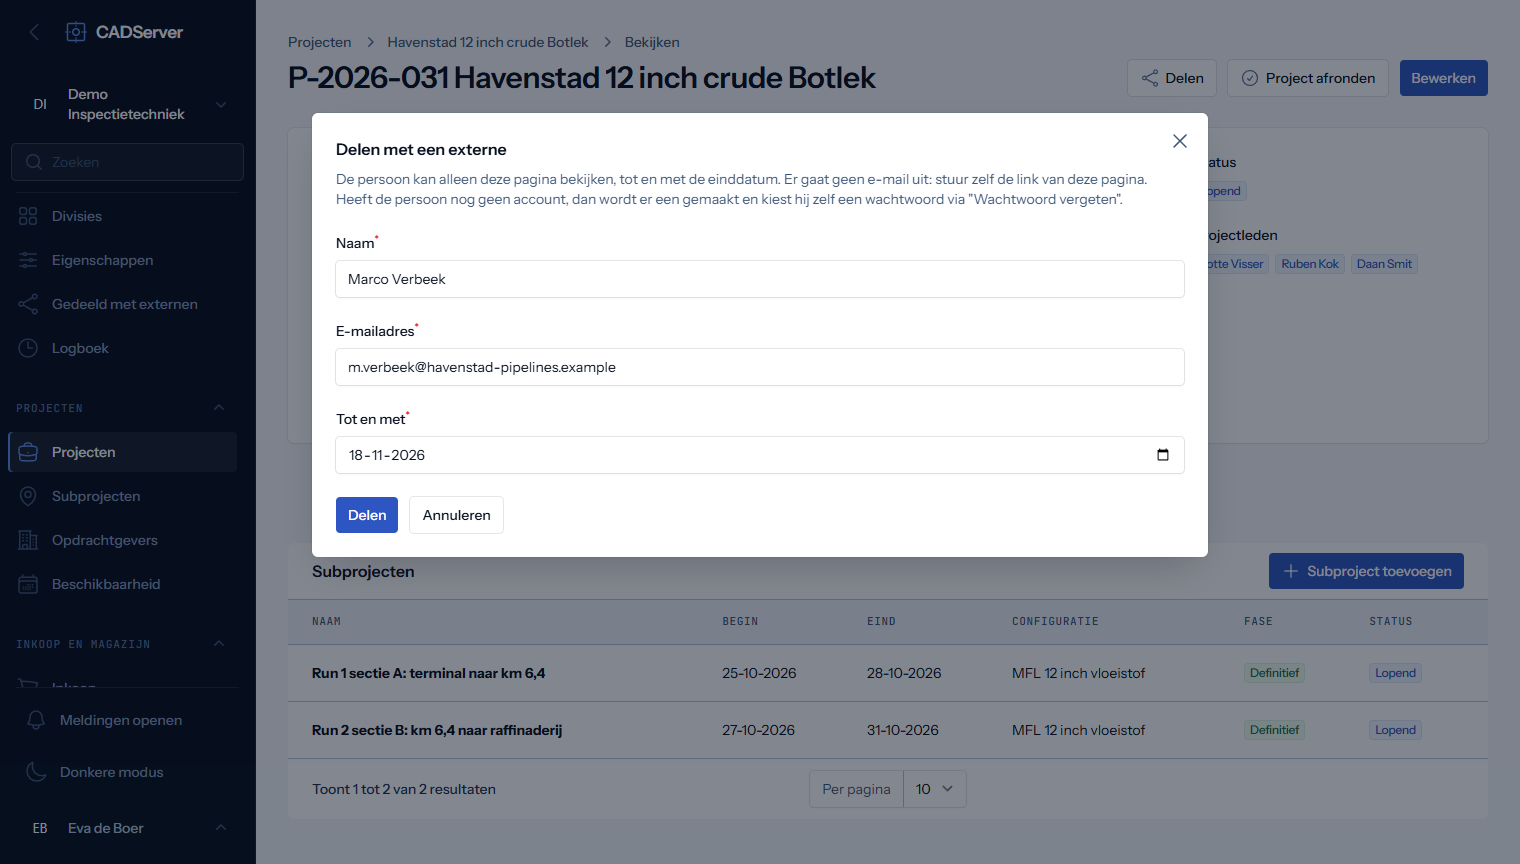The image size is (1520, 864).
Task: Go to Gedeeld met externen
Action: (122, 304)
